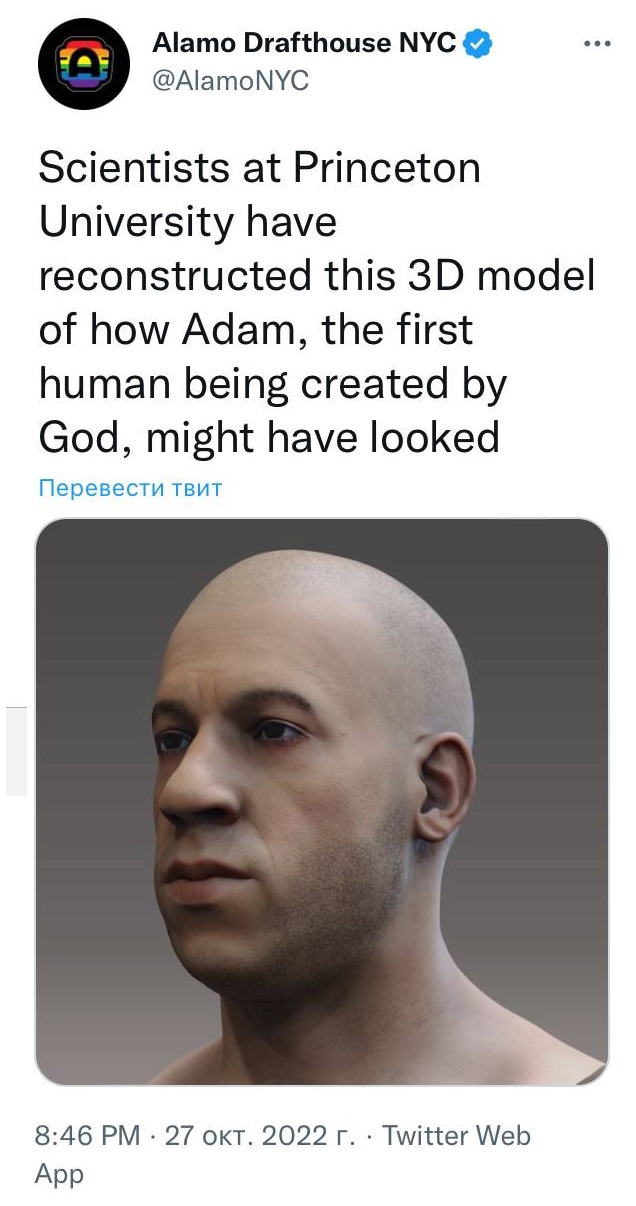Click the Перевести твит translate link

(x=130, y=488)
